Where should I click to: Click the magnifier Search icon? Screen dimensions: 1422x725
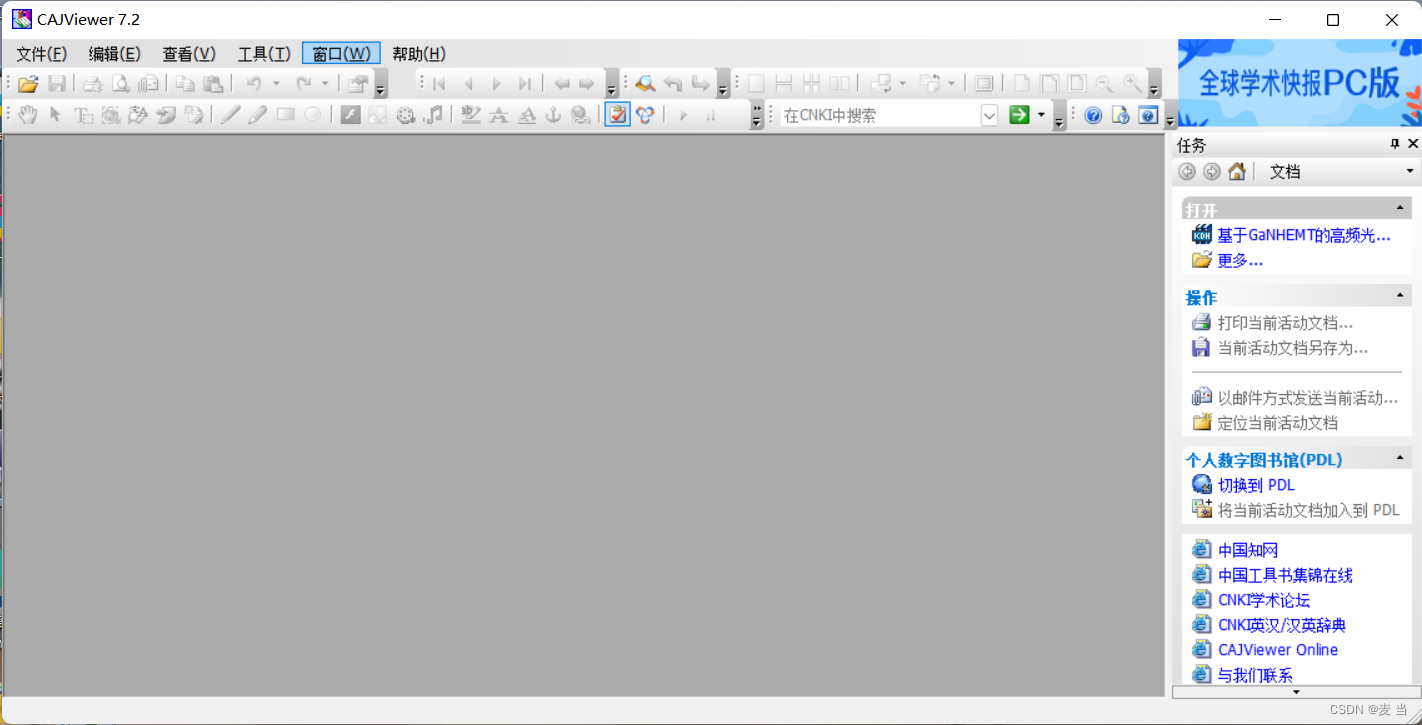[x=645, y=84]
